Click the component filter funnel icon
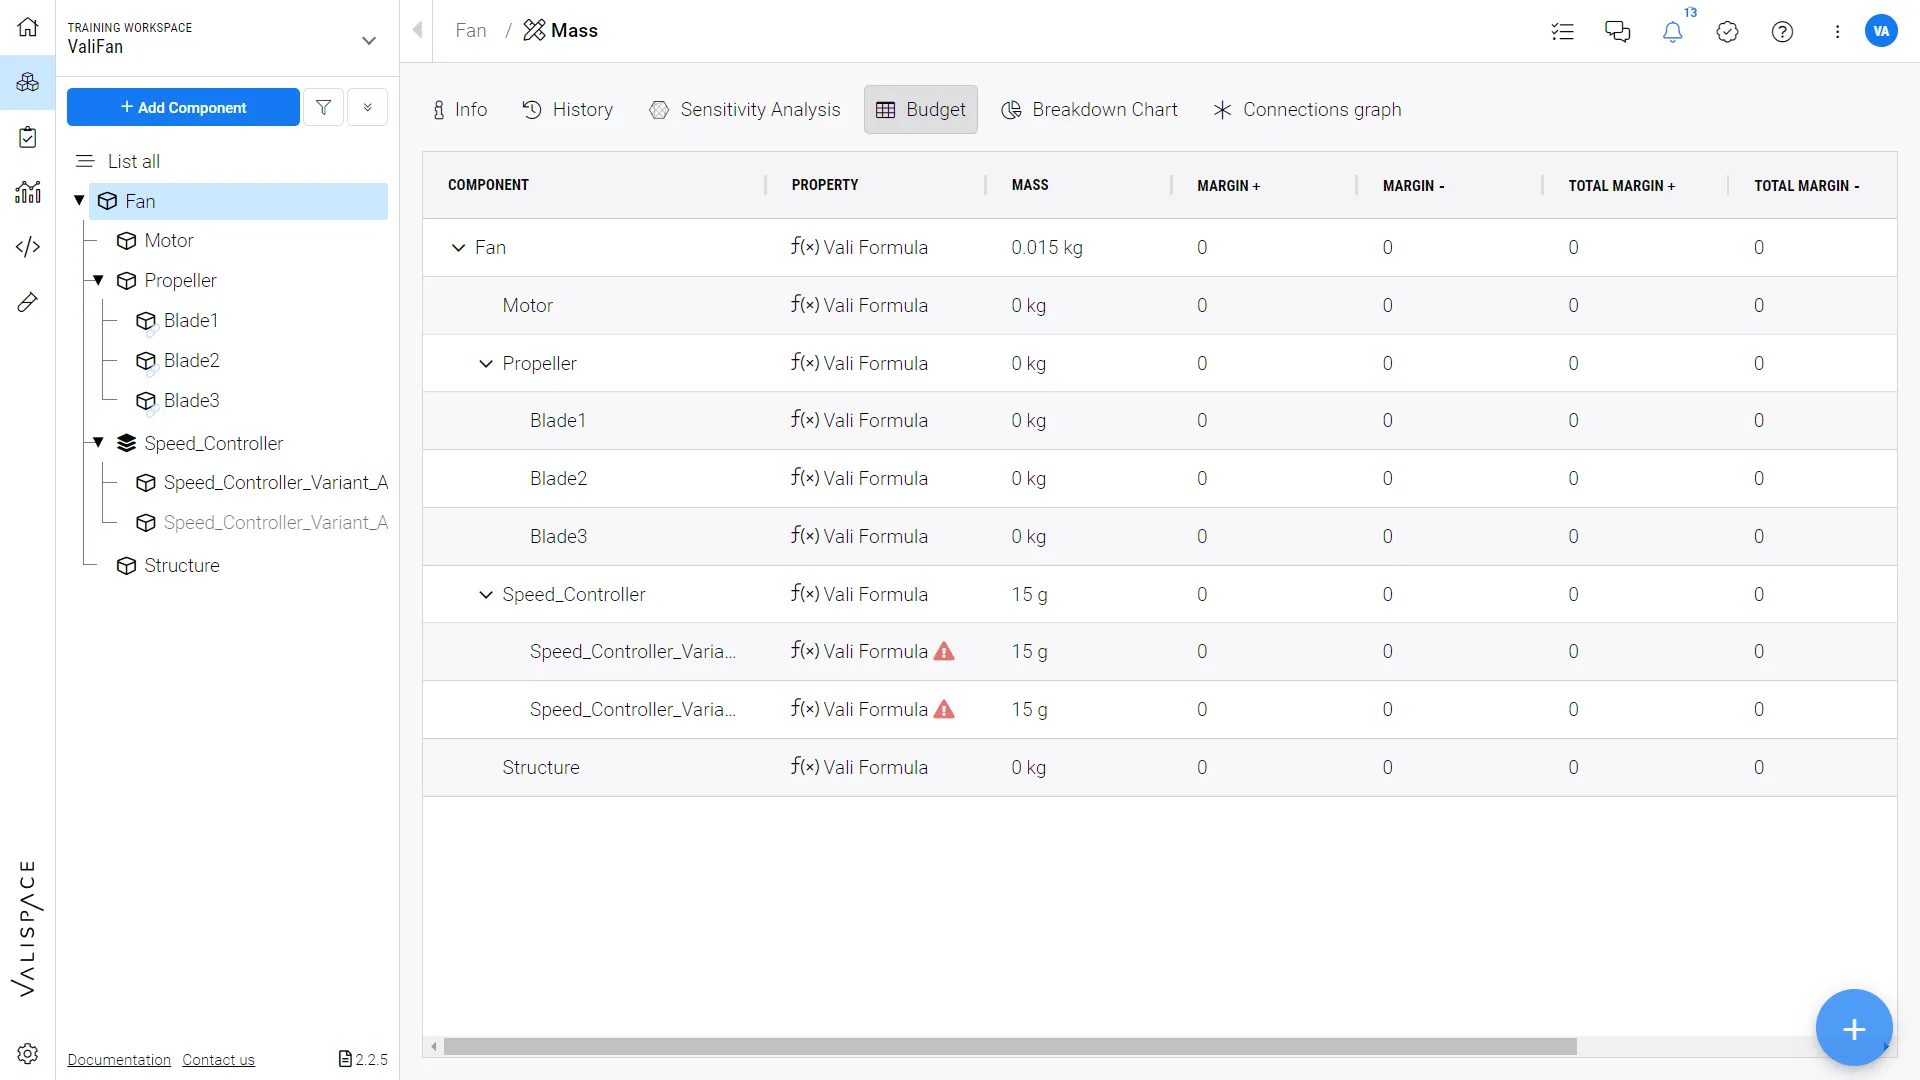 323,107
